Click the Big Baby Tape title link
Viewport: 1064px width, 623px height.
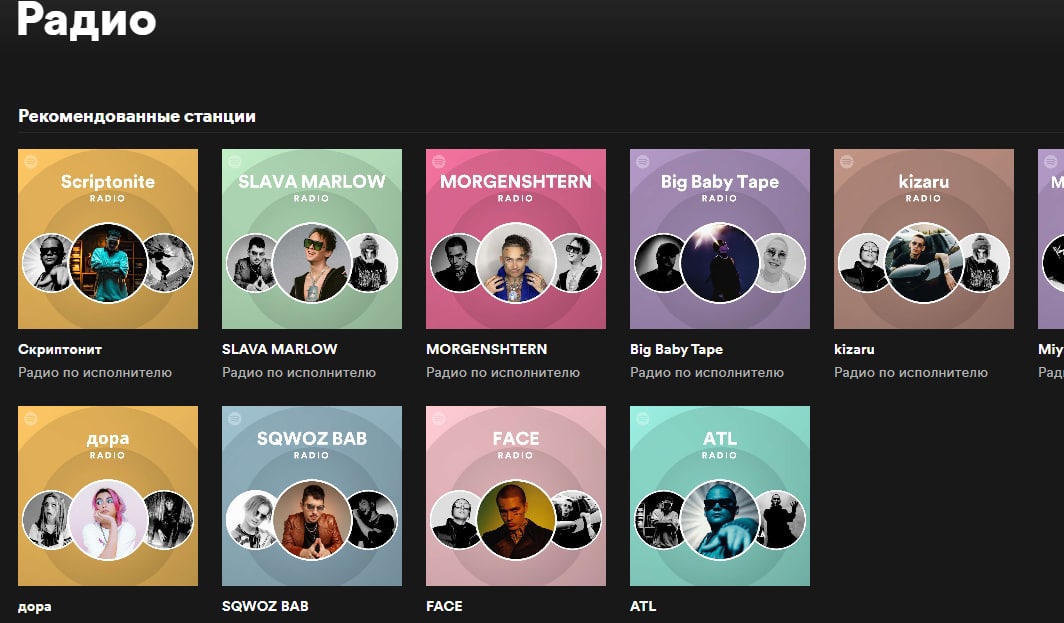[677, 350]
